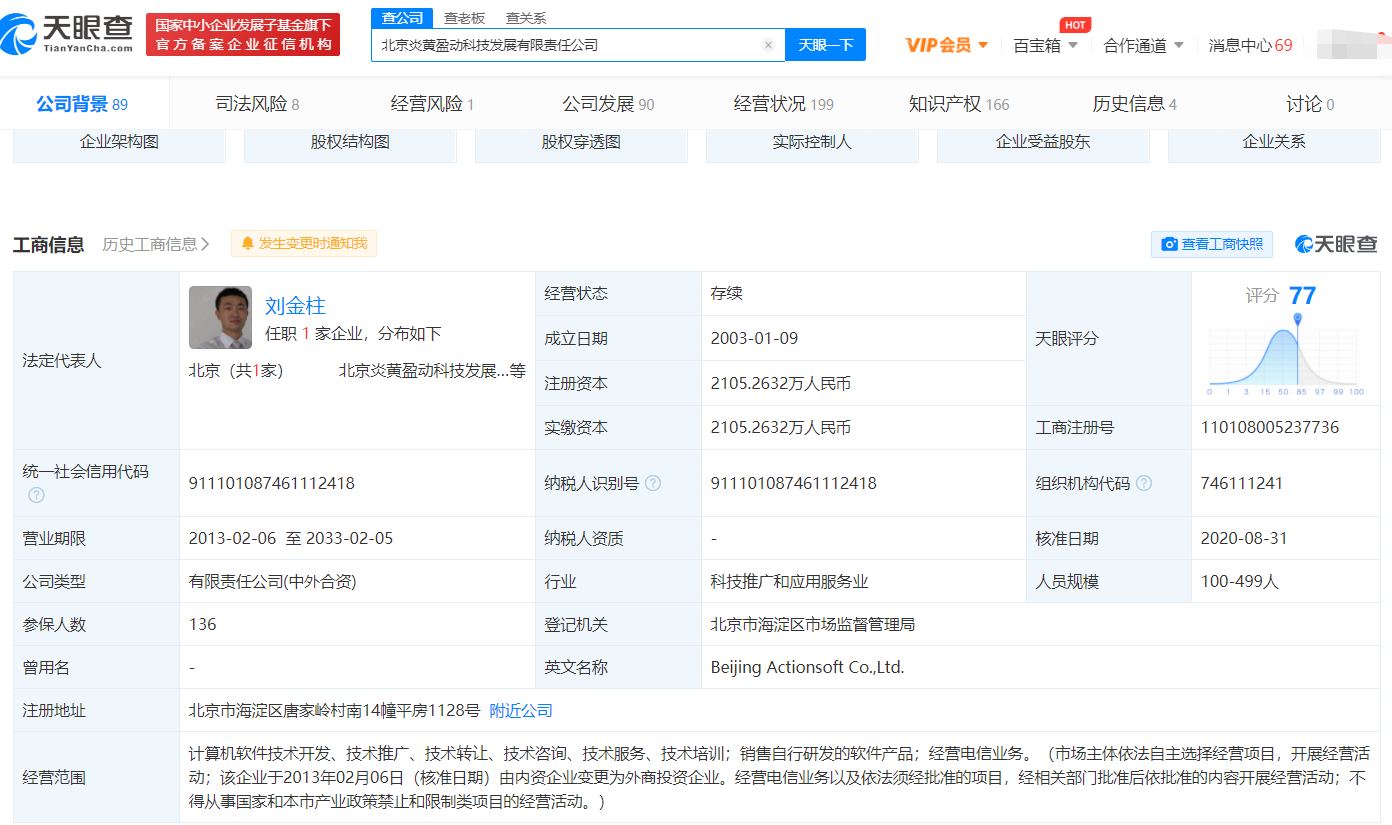Switch to 查公司 search tab
Screen dimensions: 1392x825
coord(402,18)
